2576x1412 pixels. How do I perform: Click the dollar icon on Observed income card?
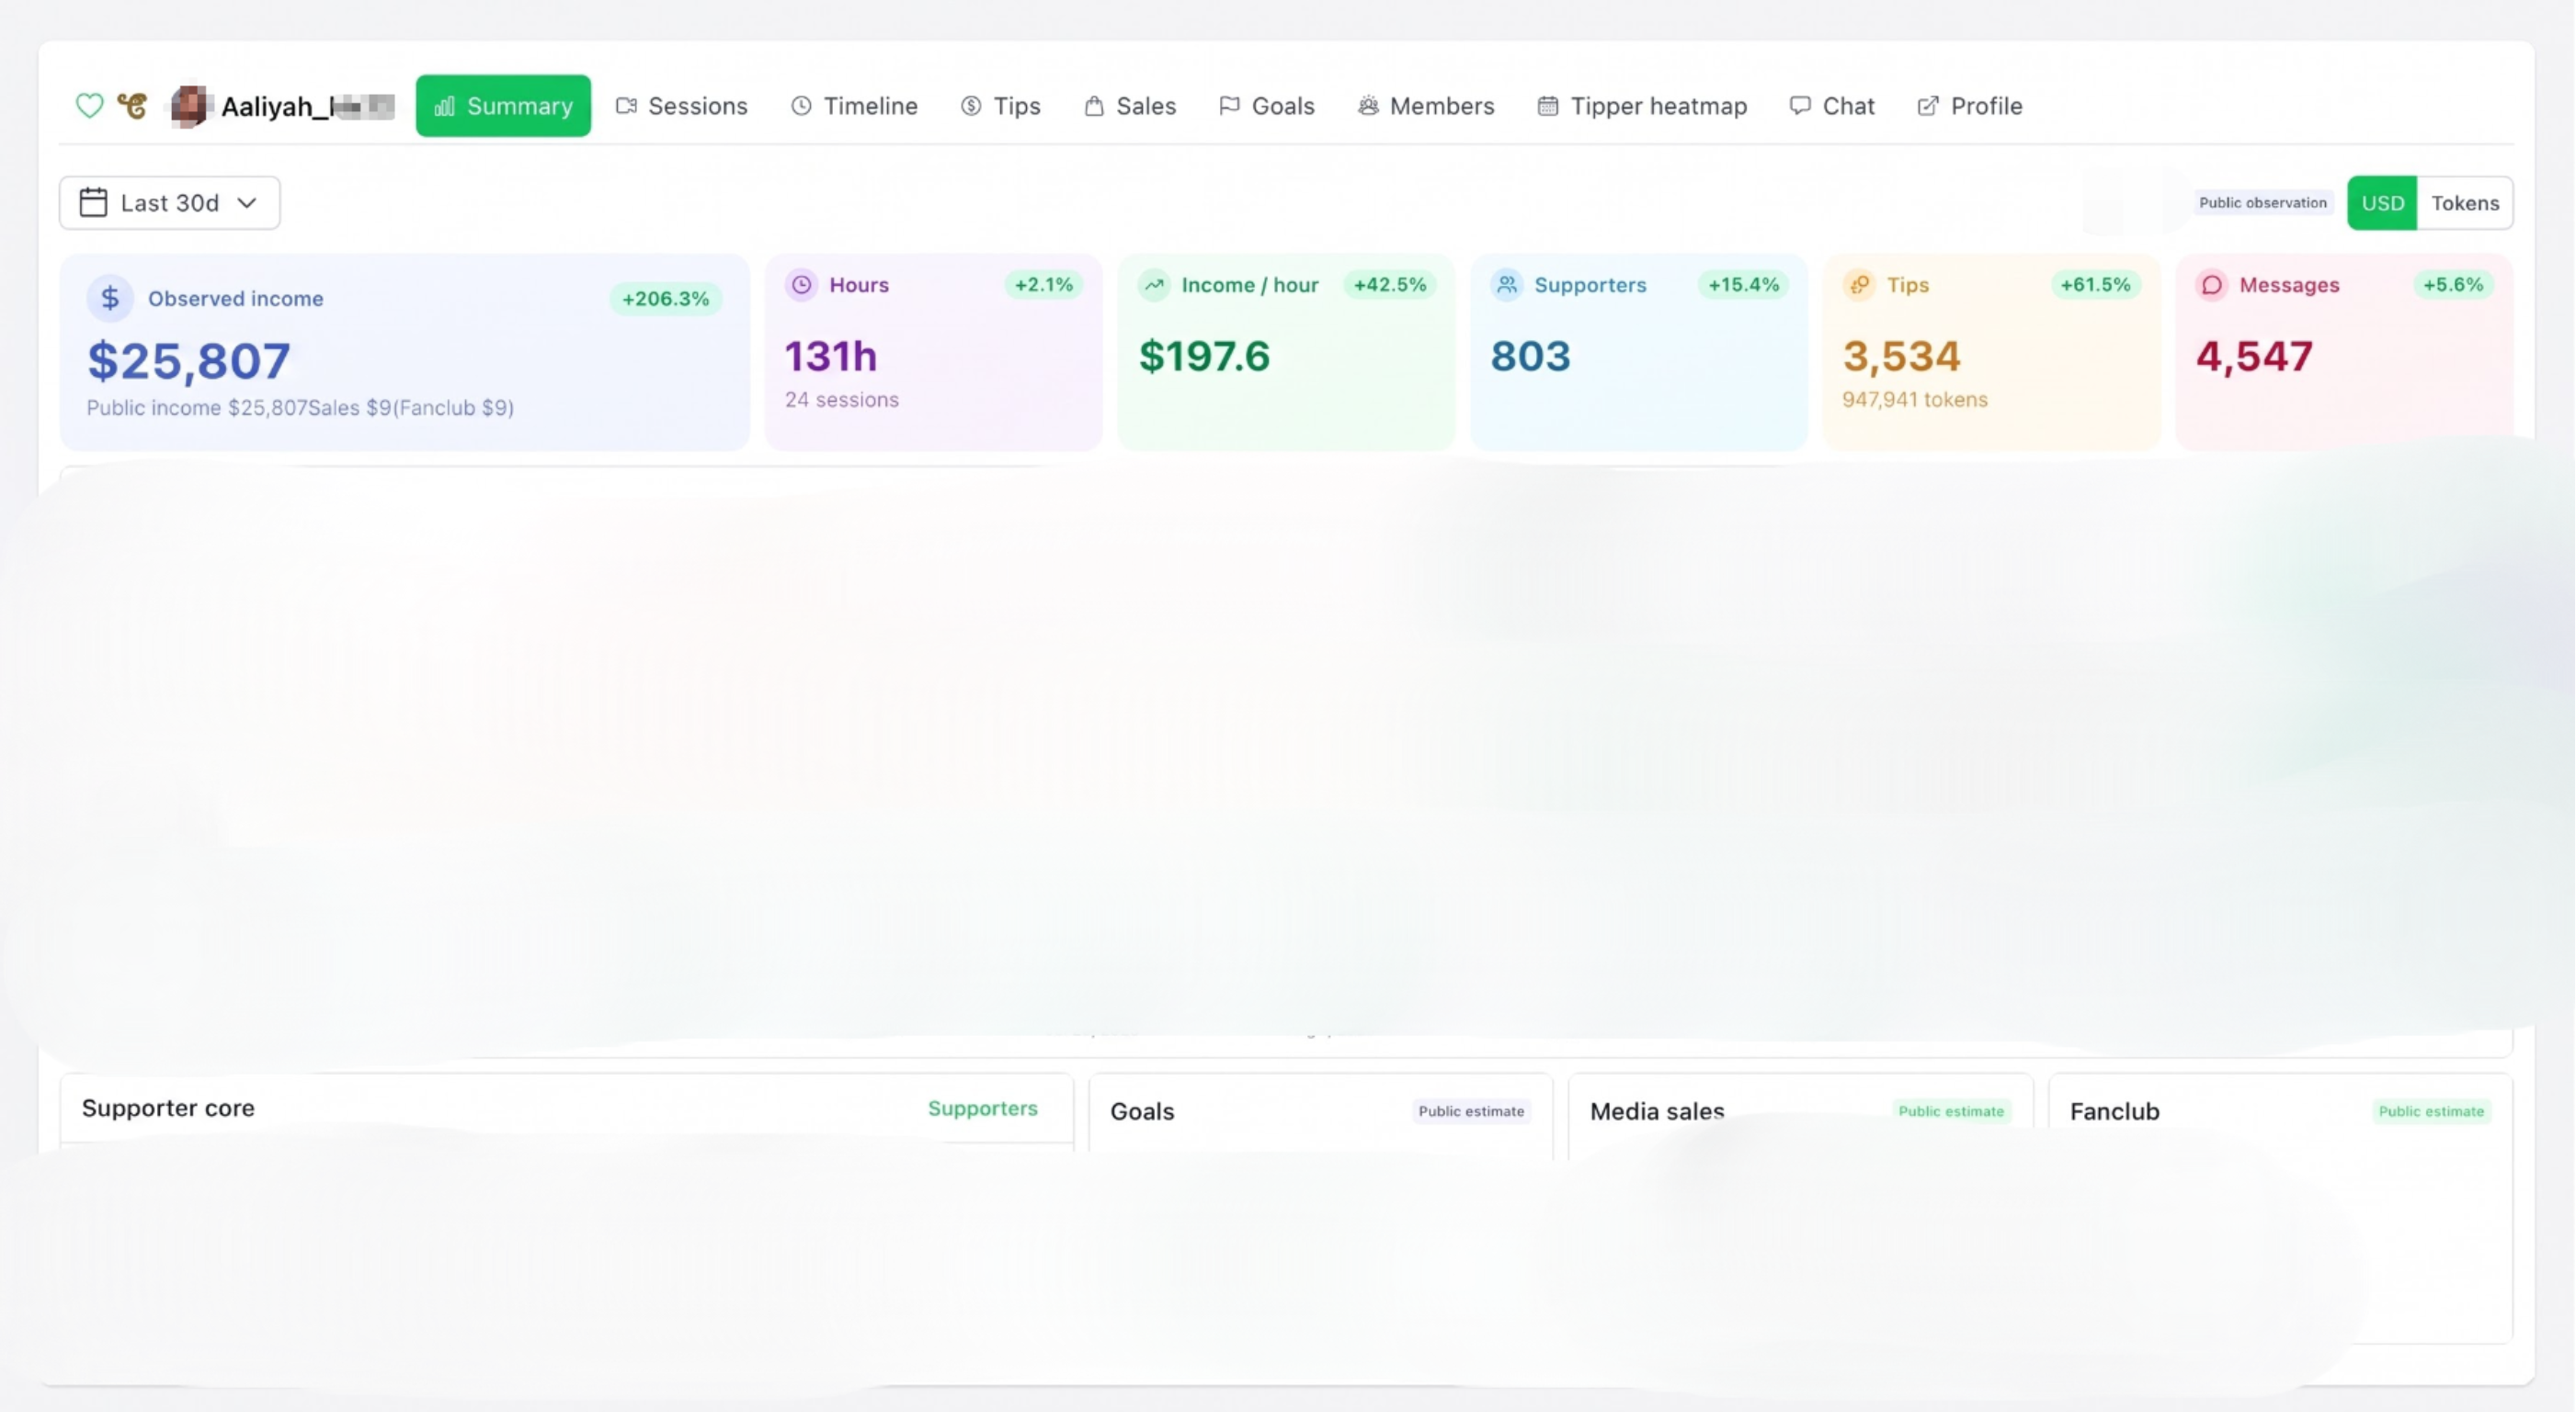pos(110,298)
